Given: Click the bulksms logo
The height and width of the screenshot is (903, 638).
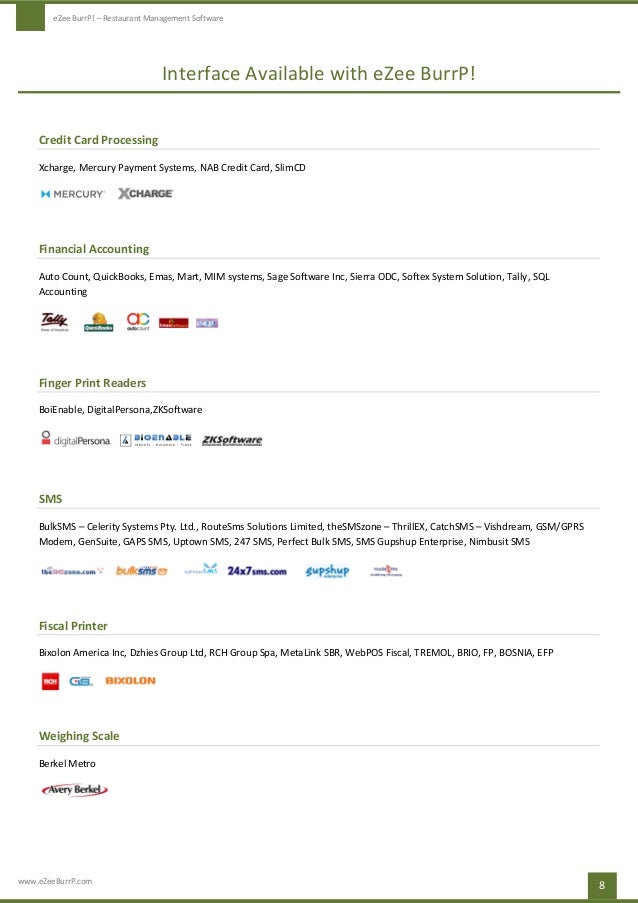Looking at the screenshot, I should [142, 571].
